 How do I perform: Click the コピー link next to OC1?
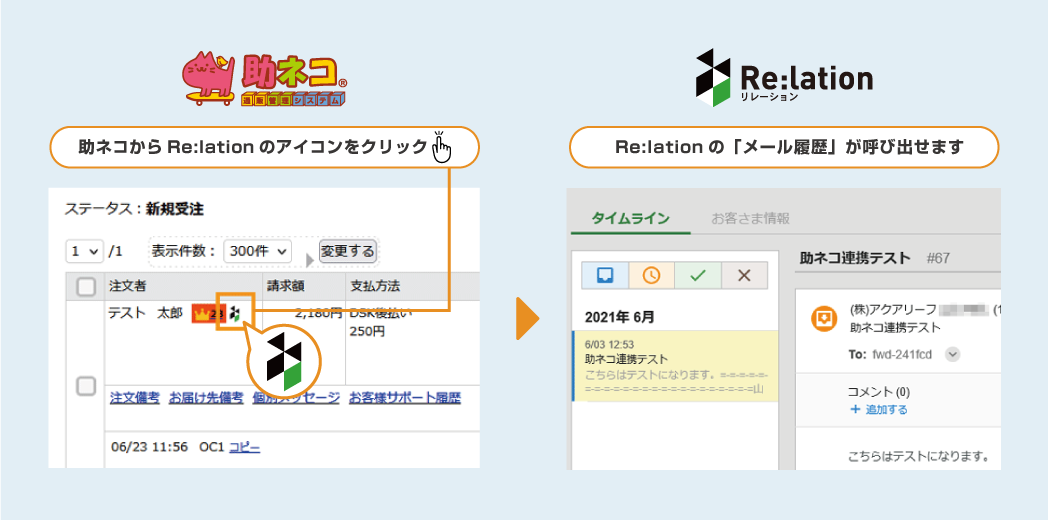pos(245,447)
